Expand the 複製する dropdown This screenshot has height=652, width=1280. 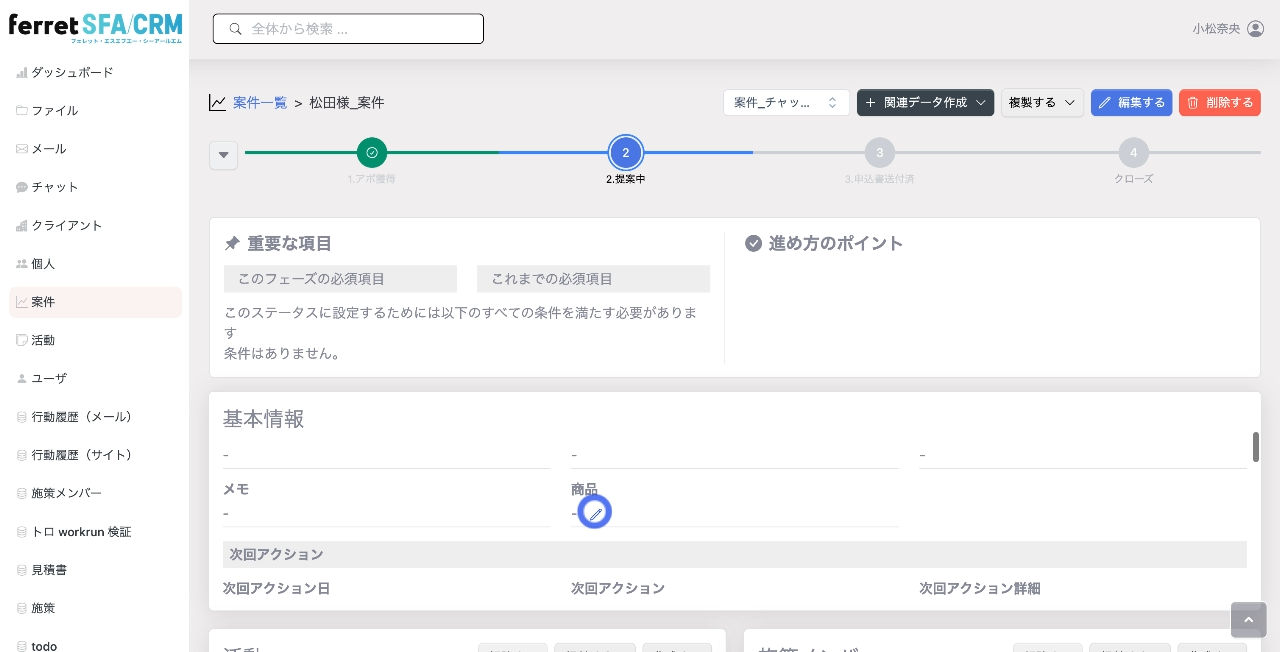click(1042, 102)
